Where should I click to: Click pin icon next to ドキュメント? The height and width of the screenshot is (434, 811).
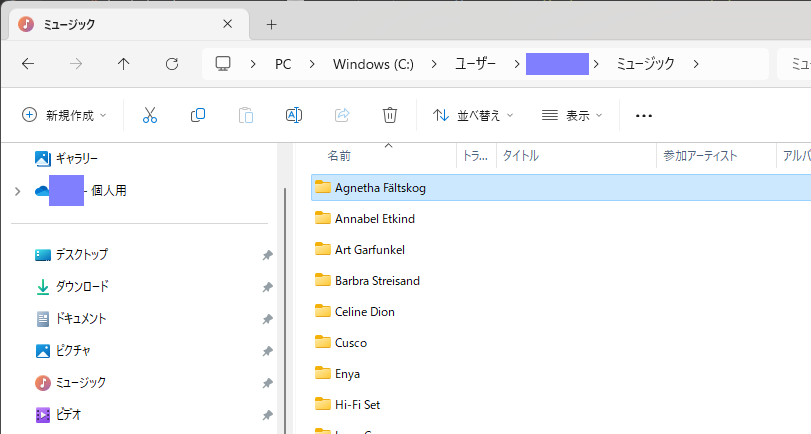point(267,319)
